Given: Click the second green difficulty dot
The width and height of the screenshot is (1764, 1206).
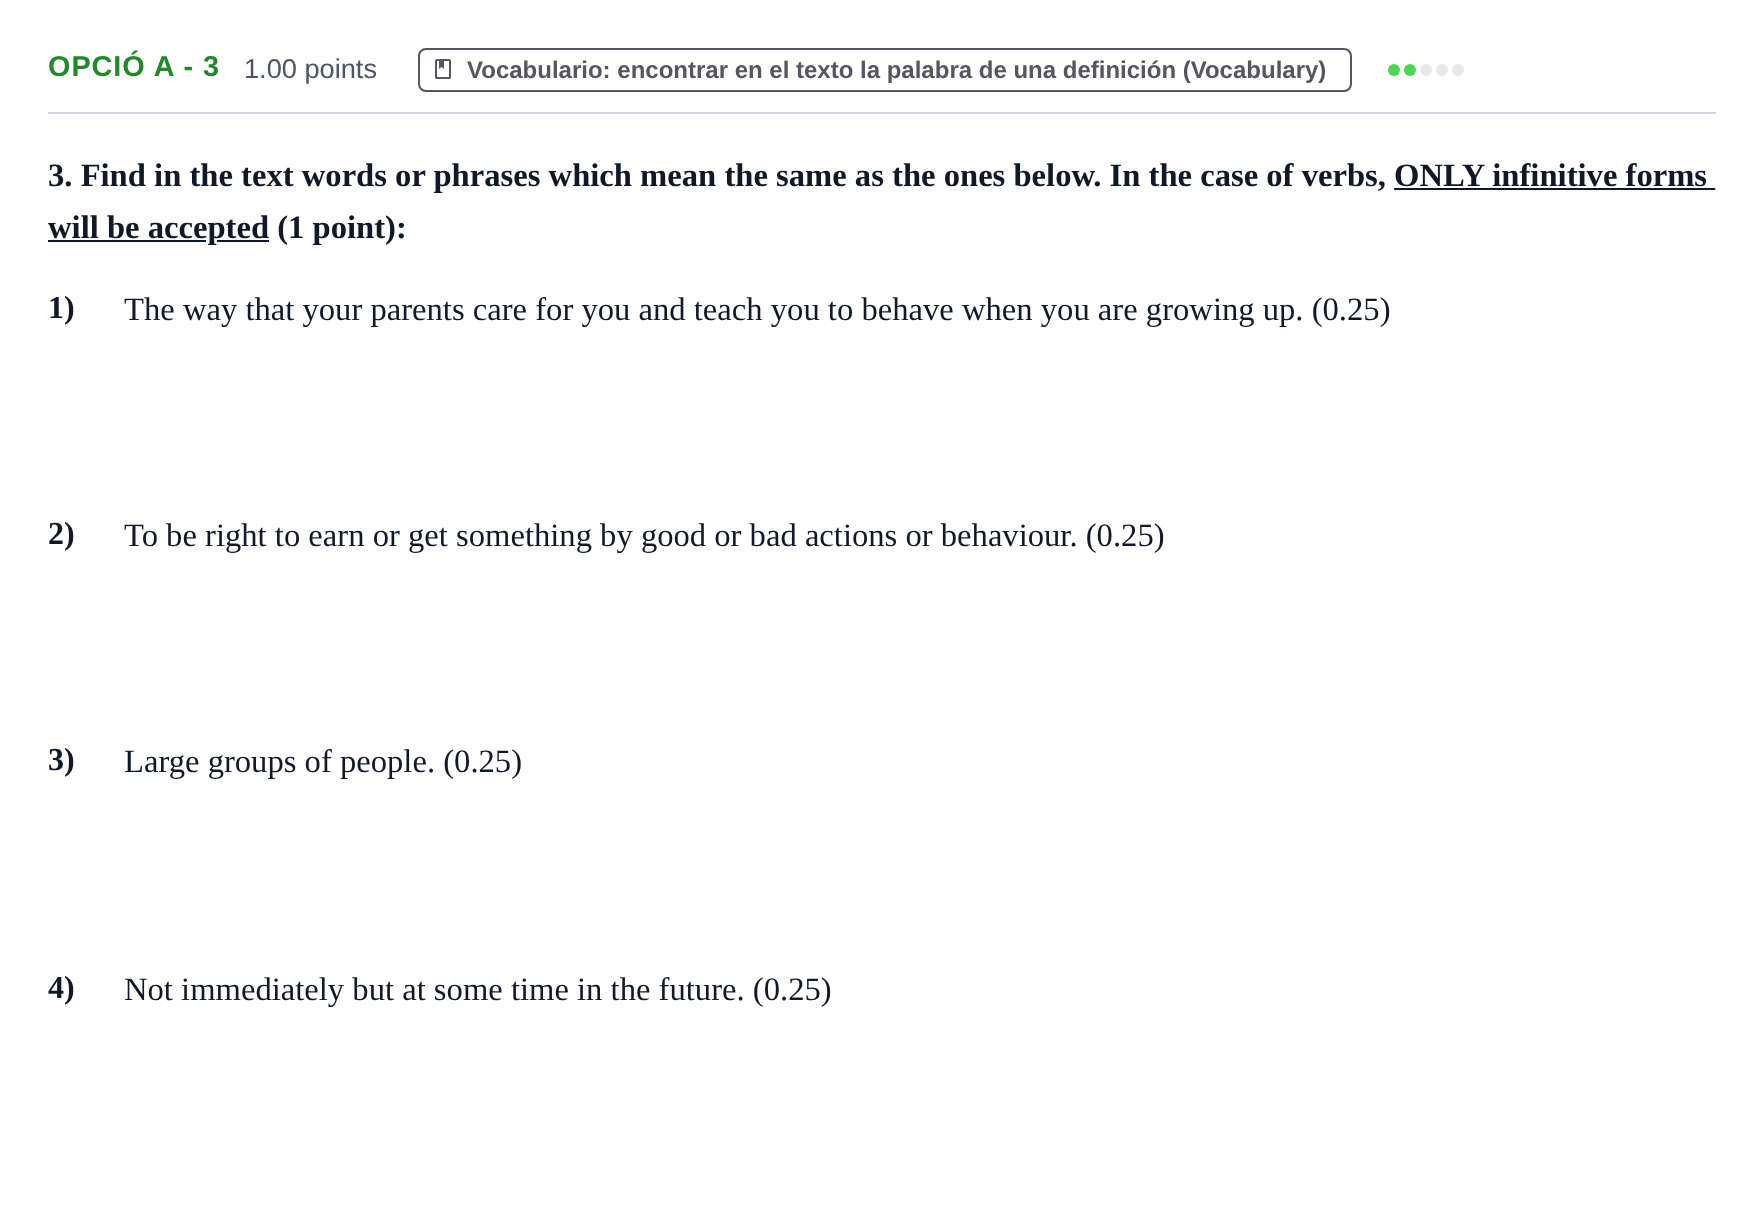Looking at the screenshot, I should click(1410, 70).
